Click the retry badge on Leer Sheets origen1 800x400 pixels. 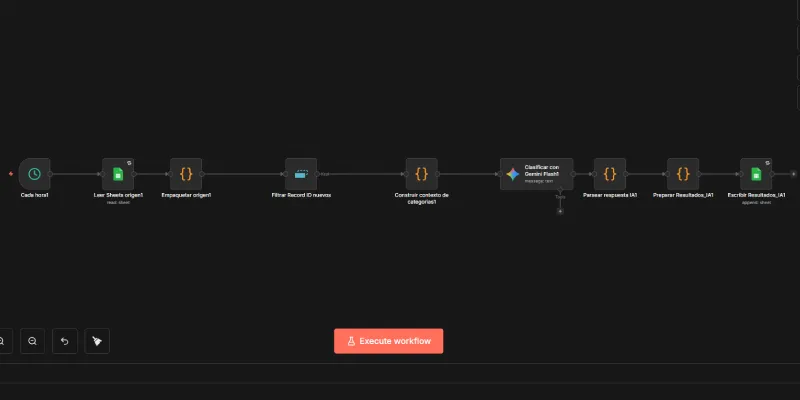pos(129,163)
